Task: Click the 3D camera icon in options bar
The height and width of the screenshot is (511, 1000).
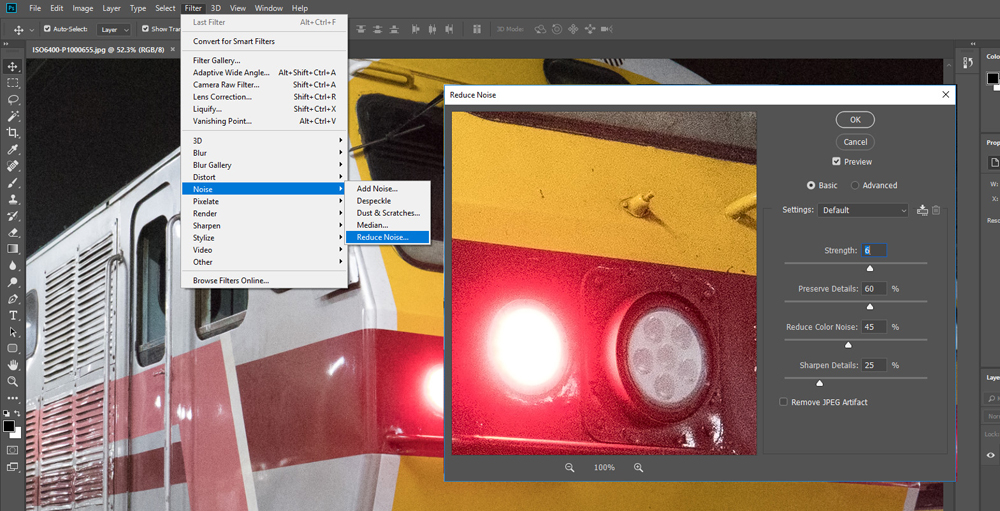Action: point(607,29)
